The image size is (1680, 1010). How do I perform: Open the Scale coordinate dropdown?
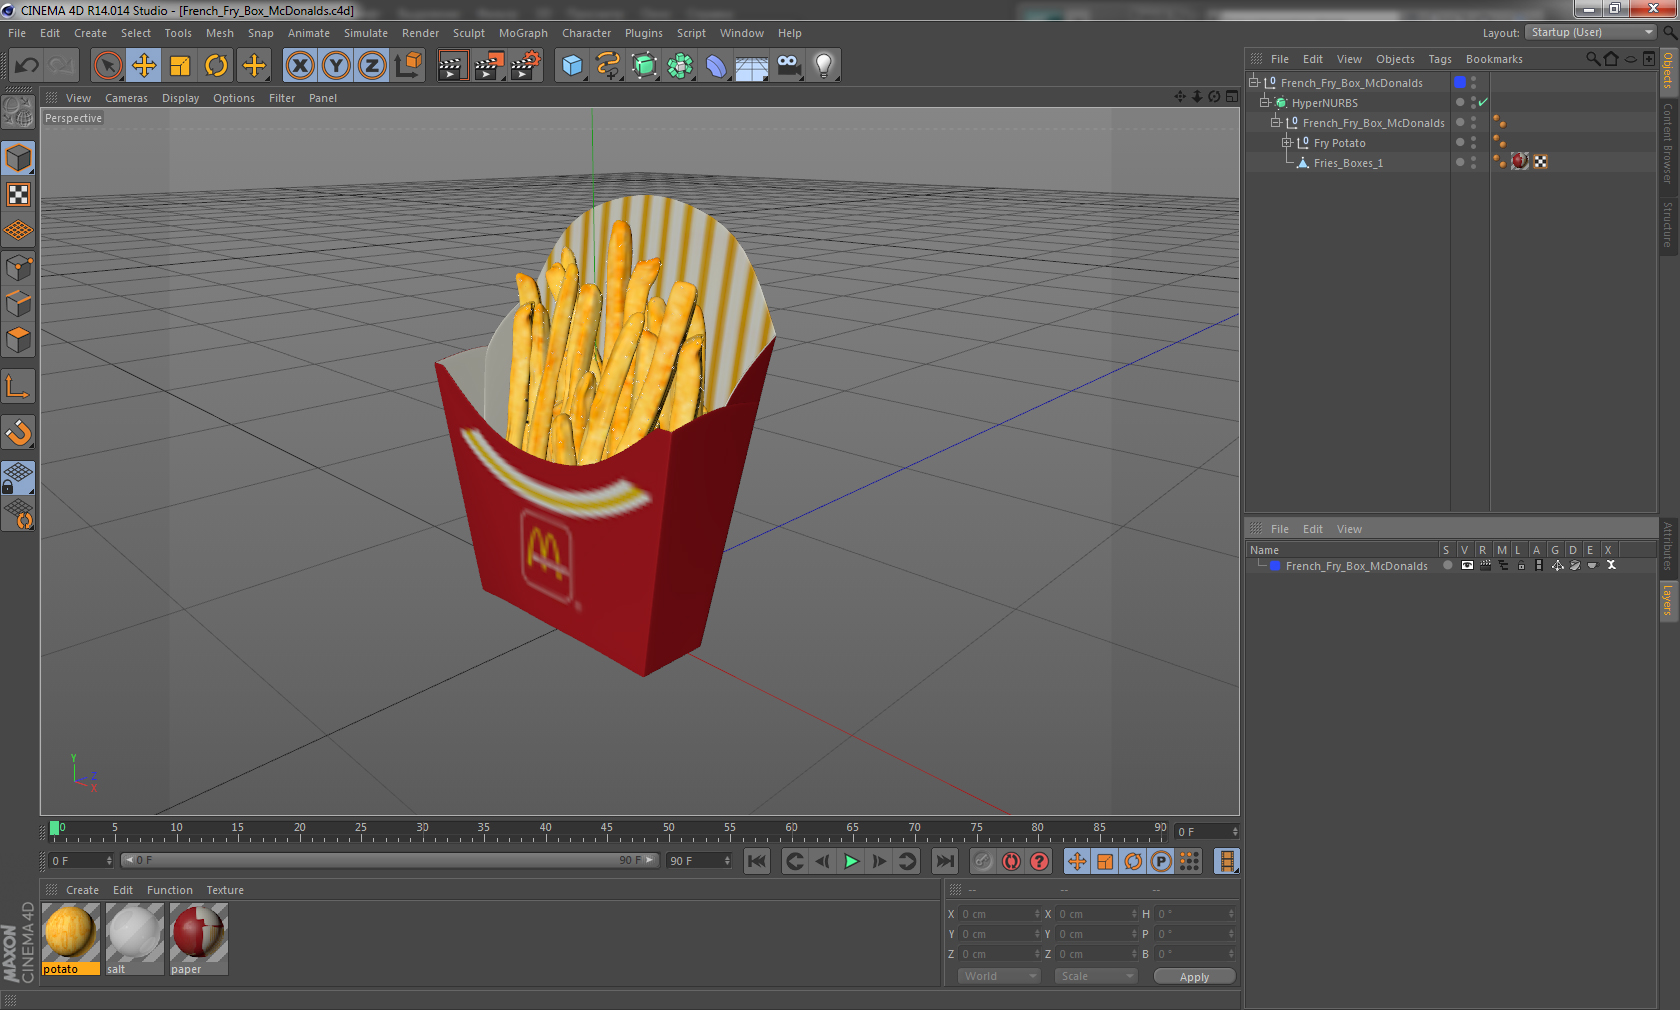(1096, 976)
